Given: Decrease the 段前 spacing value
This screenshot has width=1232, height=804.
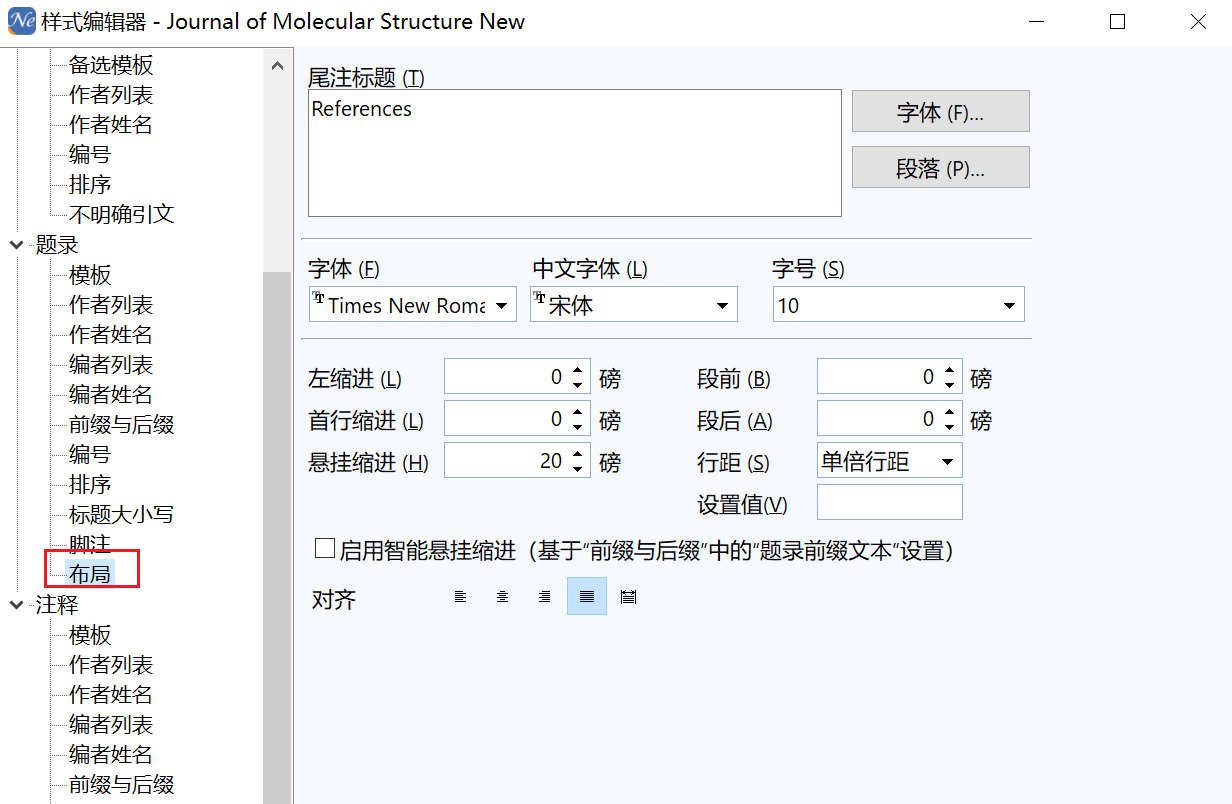Looking at the screenshot, I should pyautogui.click(x=948, y=385).
